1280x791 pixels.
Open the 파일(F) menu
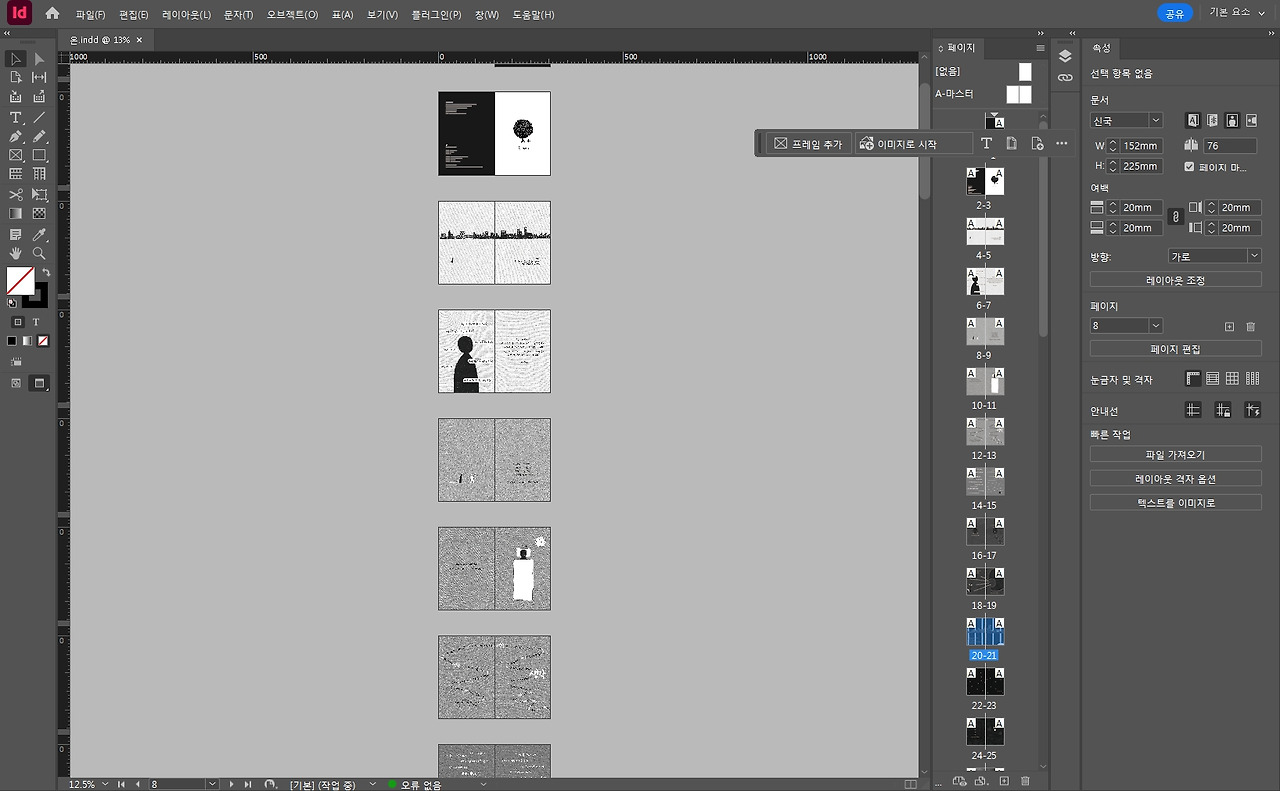[x=91, y=15]
